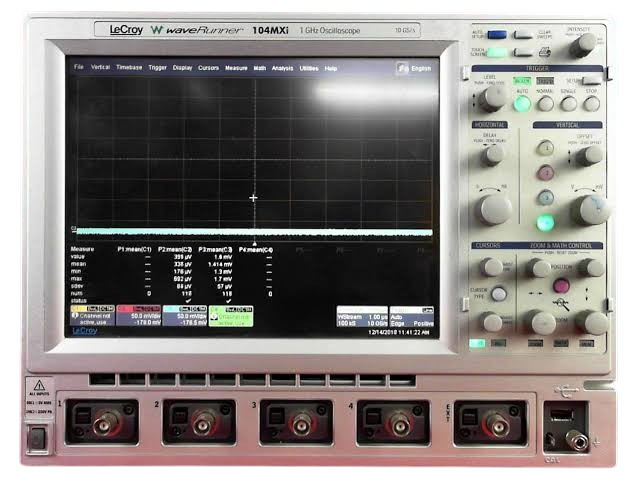638x480 pixels.
Task: Toggle the lit green channel 4 button
Action: (545, 223)
